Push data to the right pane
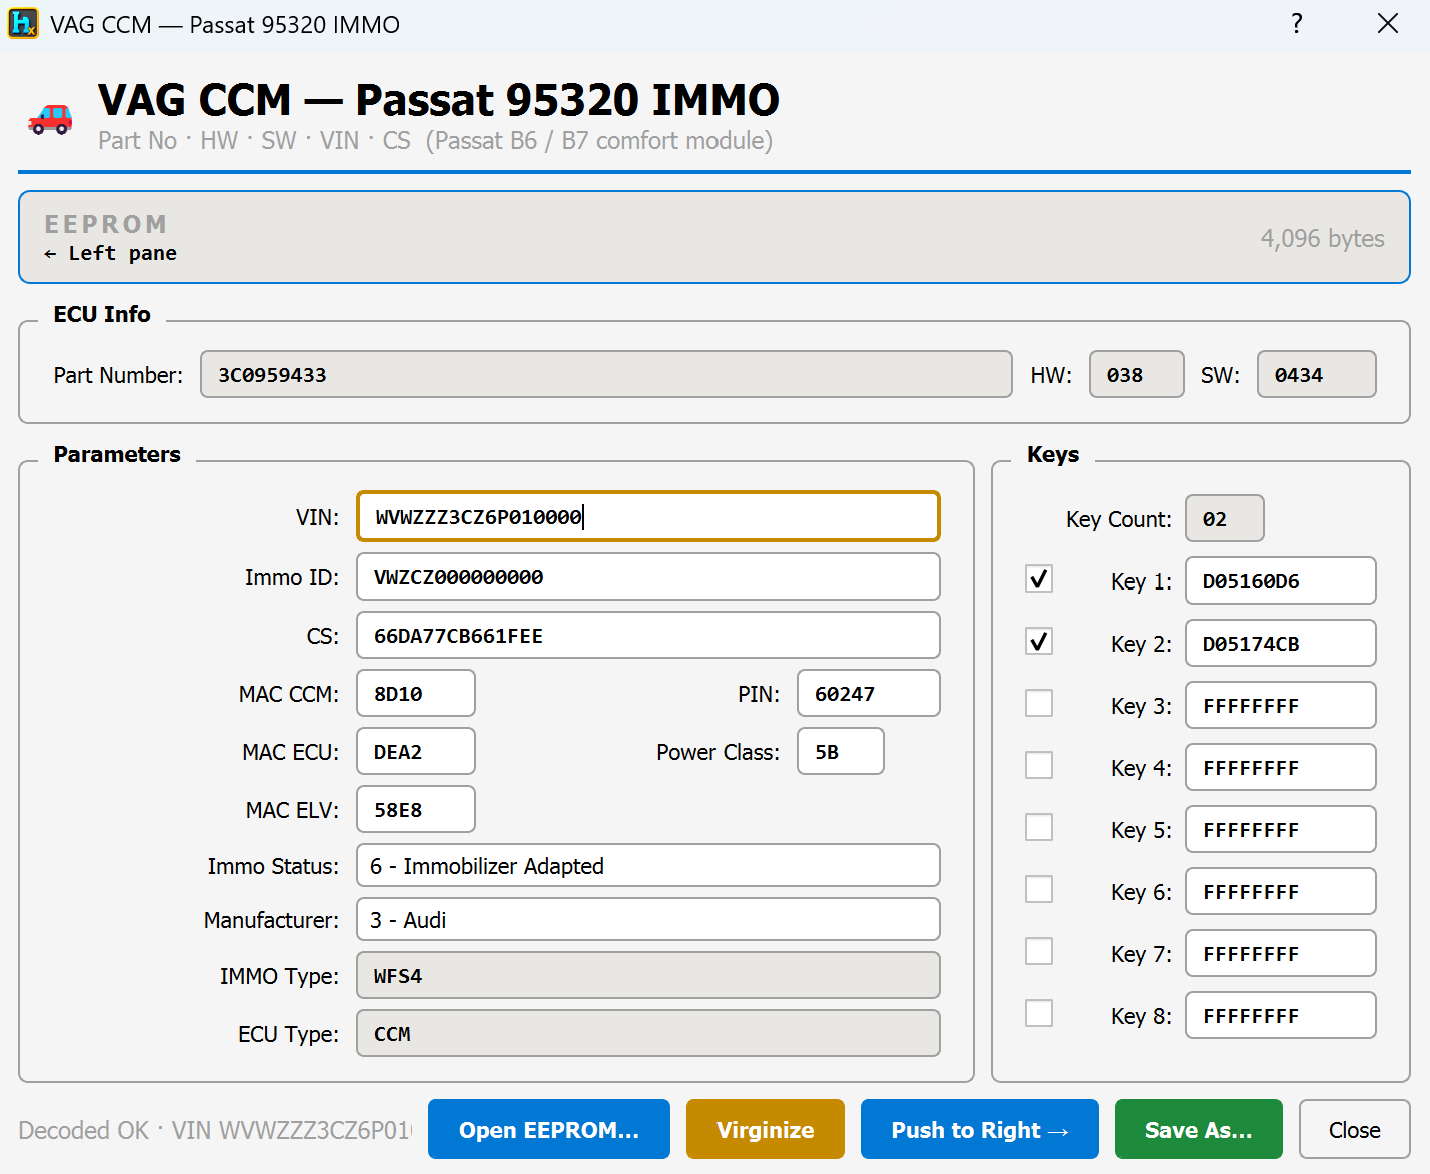 point(980,1129)
